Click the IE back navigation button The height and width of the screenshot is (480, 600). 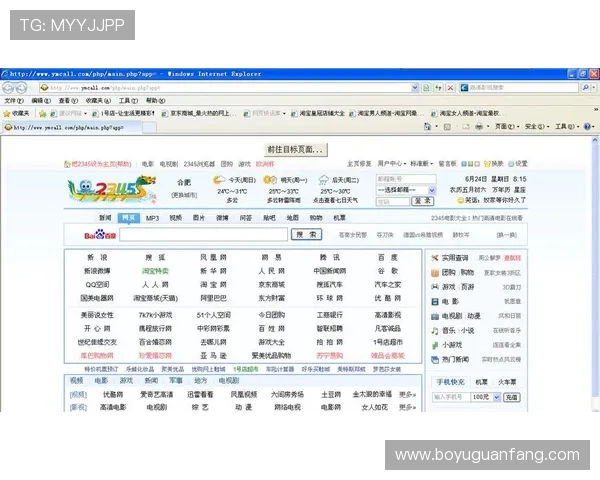point(8,88)
